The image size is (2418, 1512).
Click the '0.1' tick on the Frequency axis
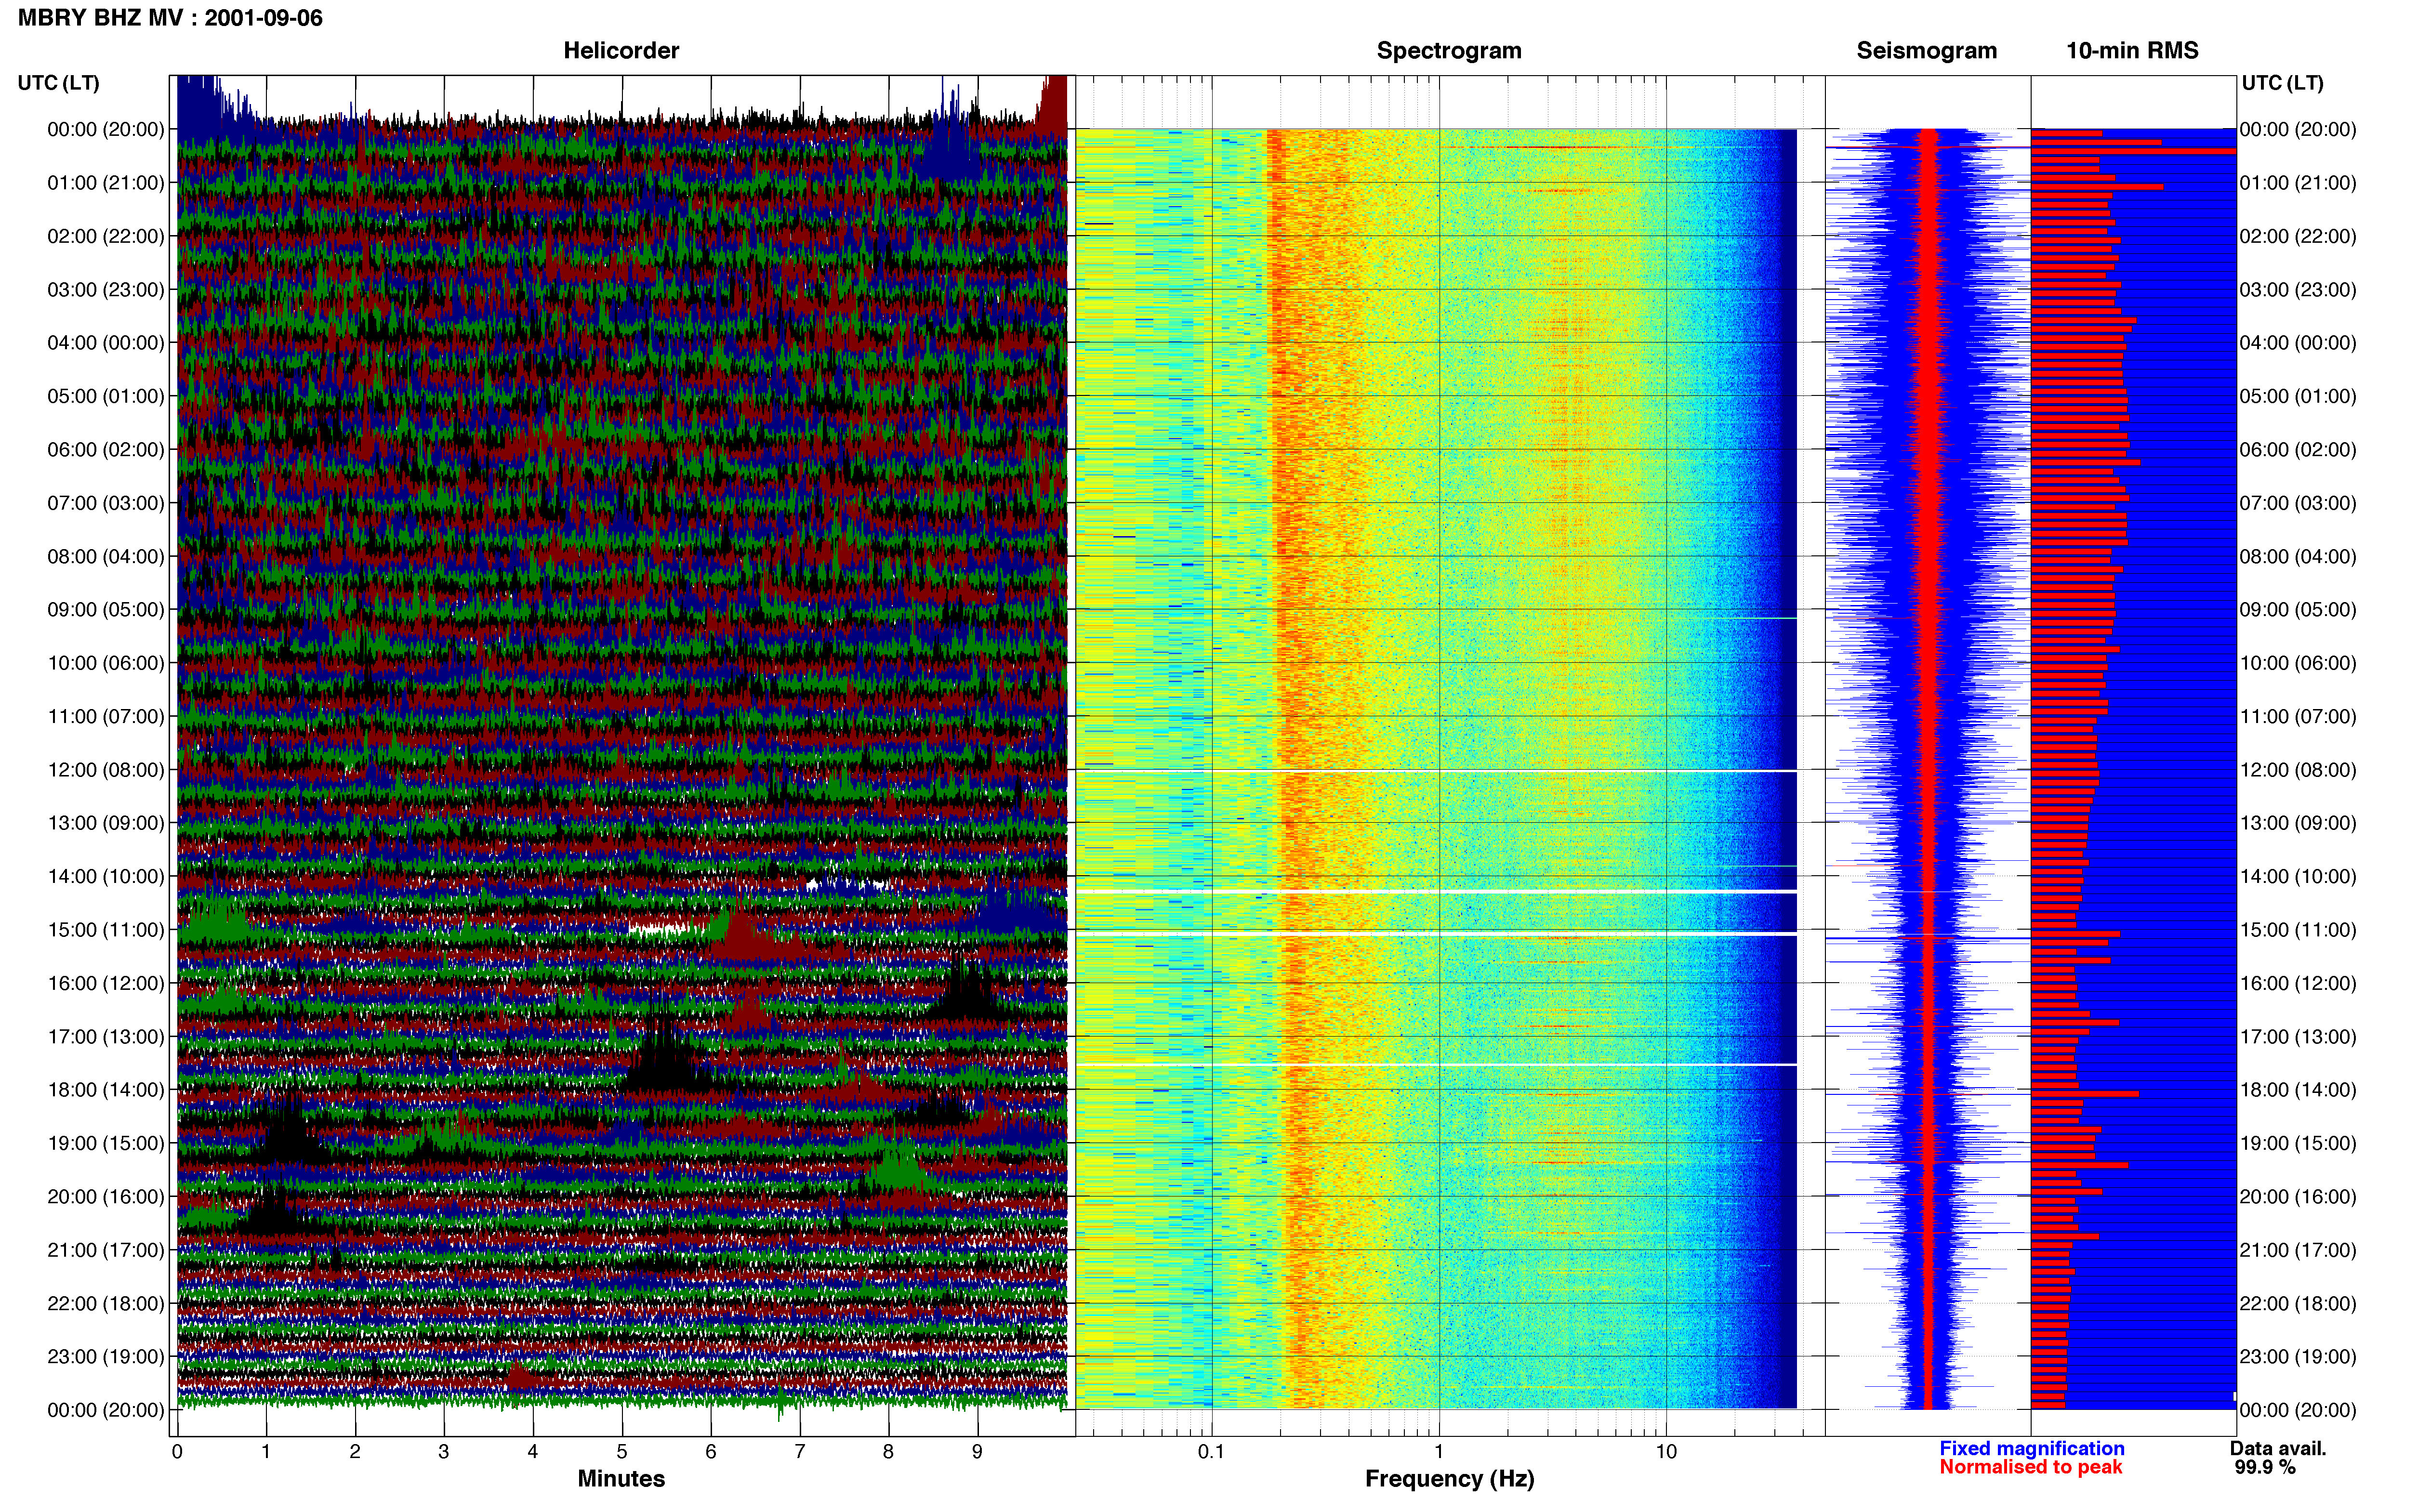click(1211, 1452)
